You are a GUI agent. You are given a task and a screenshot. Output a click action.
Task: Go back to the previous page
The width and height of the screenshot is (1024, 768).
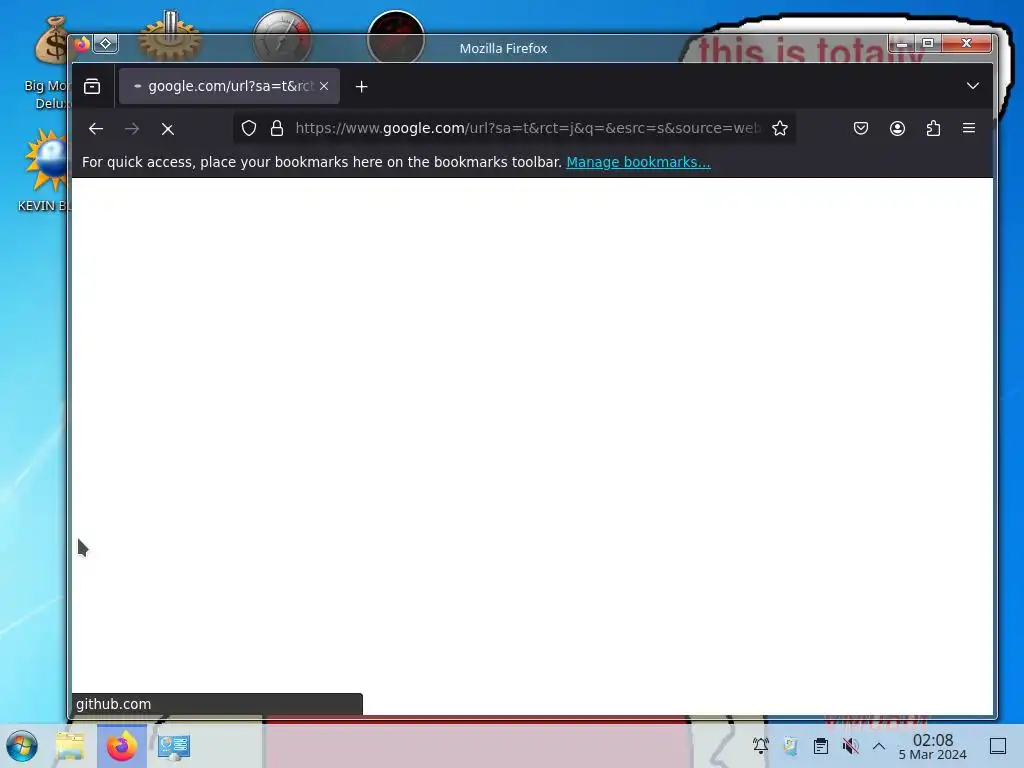click(96, 129)
